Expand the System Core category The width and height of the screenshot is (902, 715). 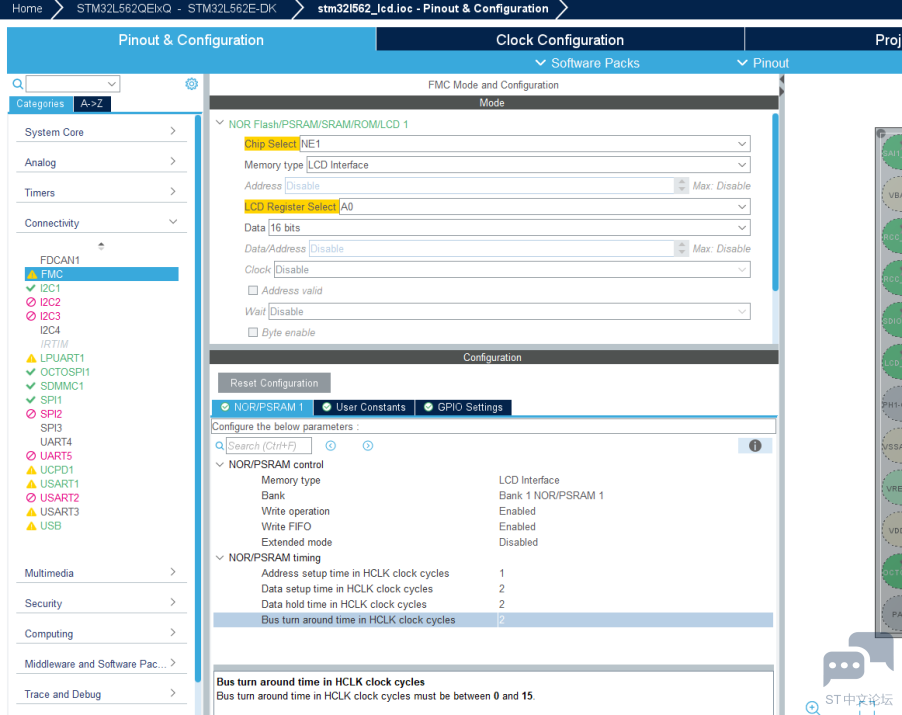tap(173, 131)
